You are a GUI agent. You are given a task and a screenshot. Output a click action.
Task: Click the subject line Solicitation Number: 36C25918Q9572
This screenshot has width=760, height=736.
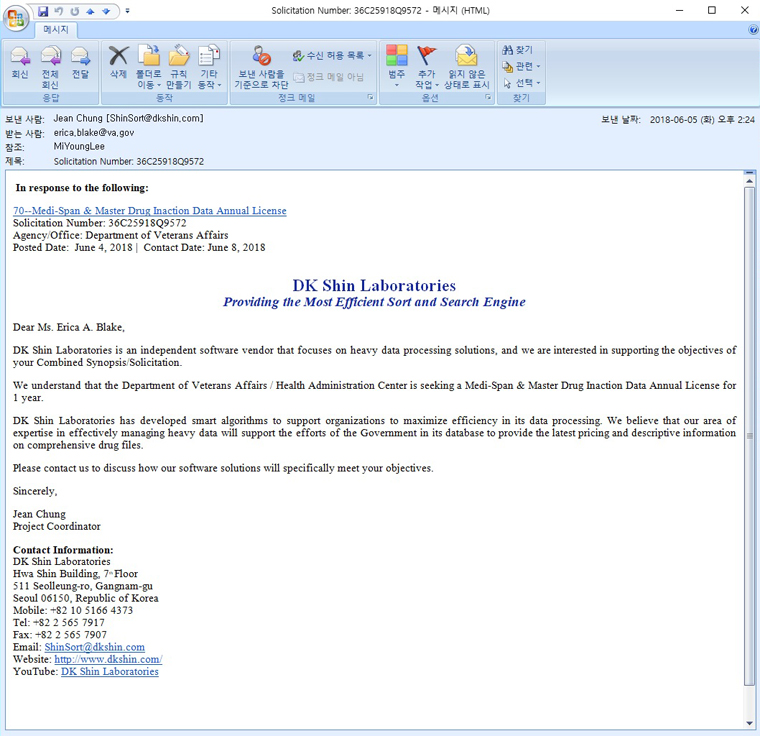pos(129,161)
